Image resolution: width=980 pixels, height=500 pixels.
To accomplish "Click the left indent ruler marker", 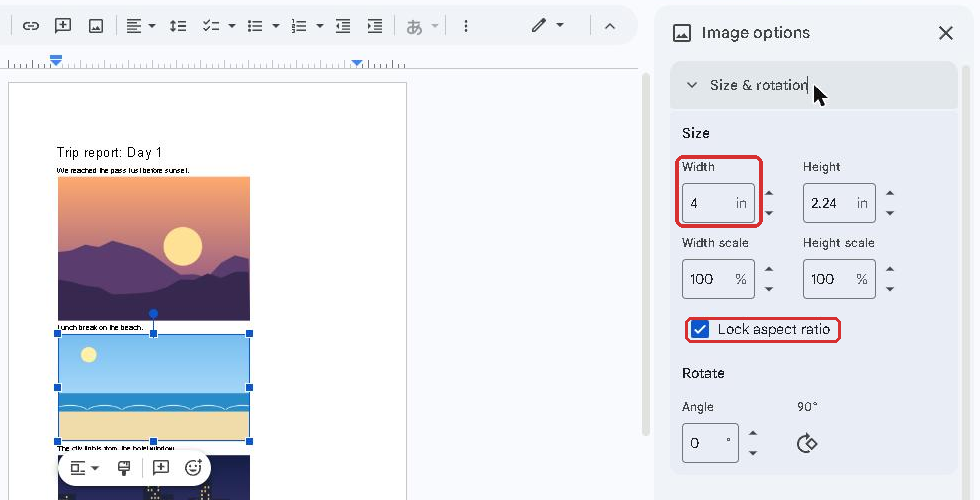I will pos(56,61).
